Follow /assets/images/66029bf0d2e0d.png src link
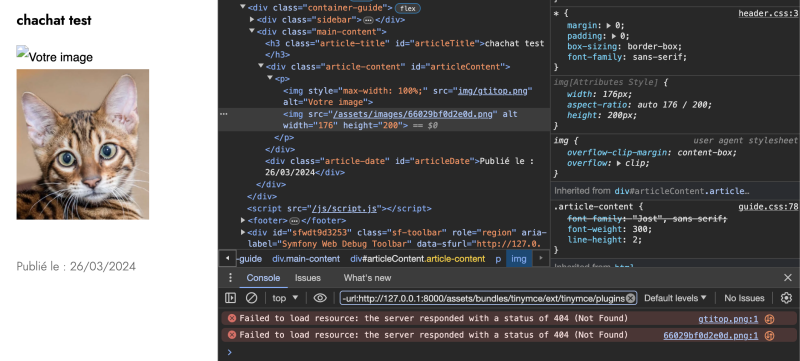 [x=413, y=114]
